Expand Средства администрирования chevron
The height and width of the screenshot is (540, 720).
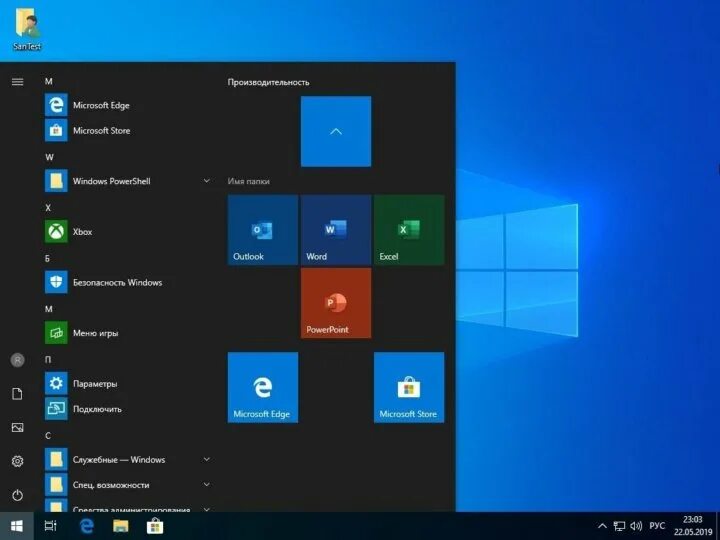point(207,509)
